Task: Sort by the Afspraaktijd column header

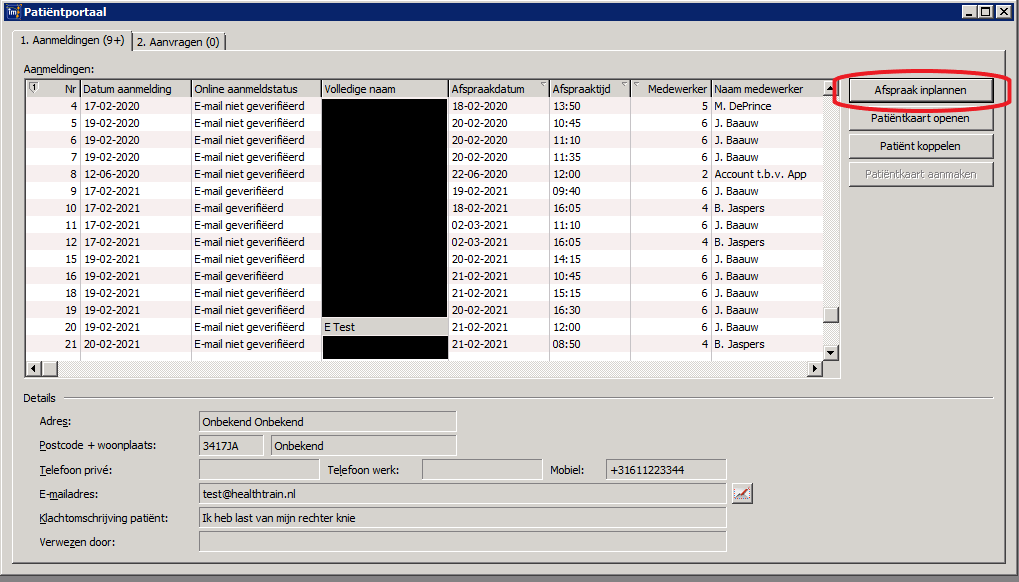Action: click(x=589, y=89)
